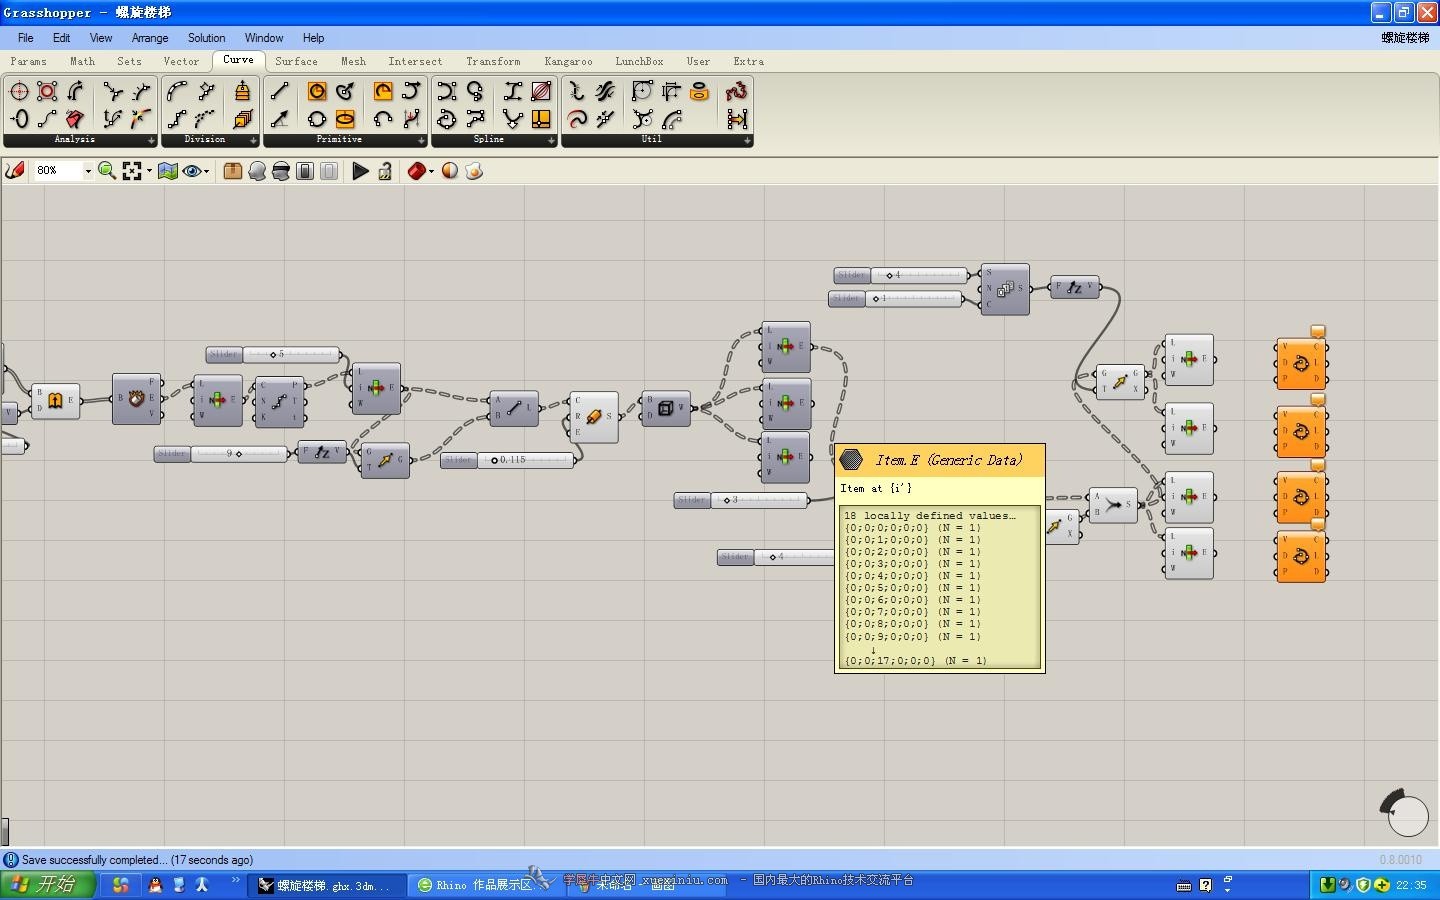Select the weight stack icon in Division panel

[242, 91]
